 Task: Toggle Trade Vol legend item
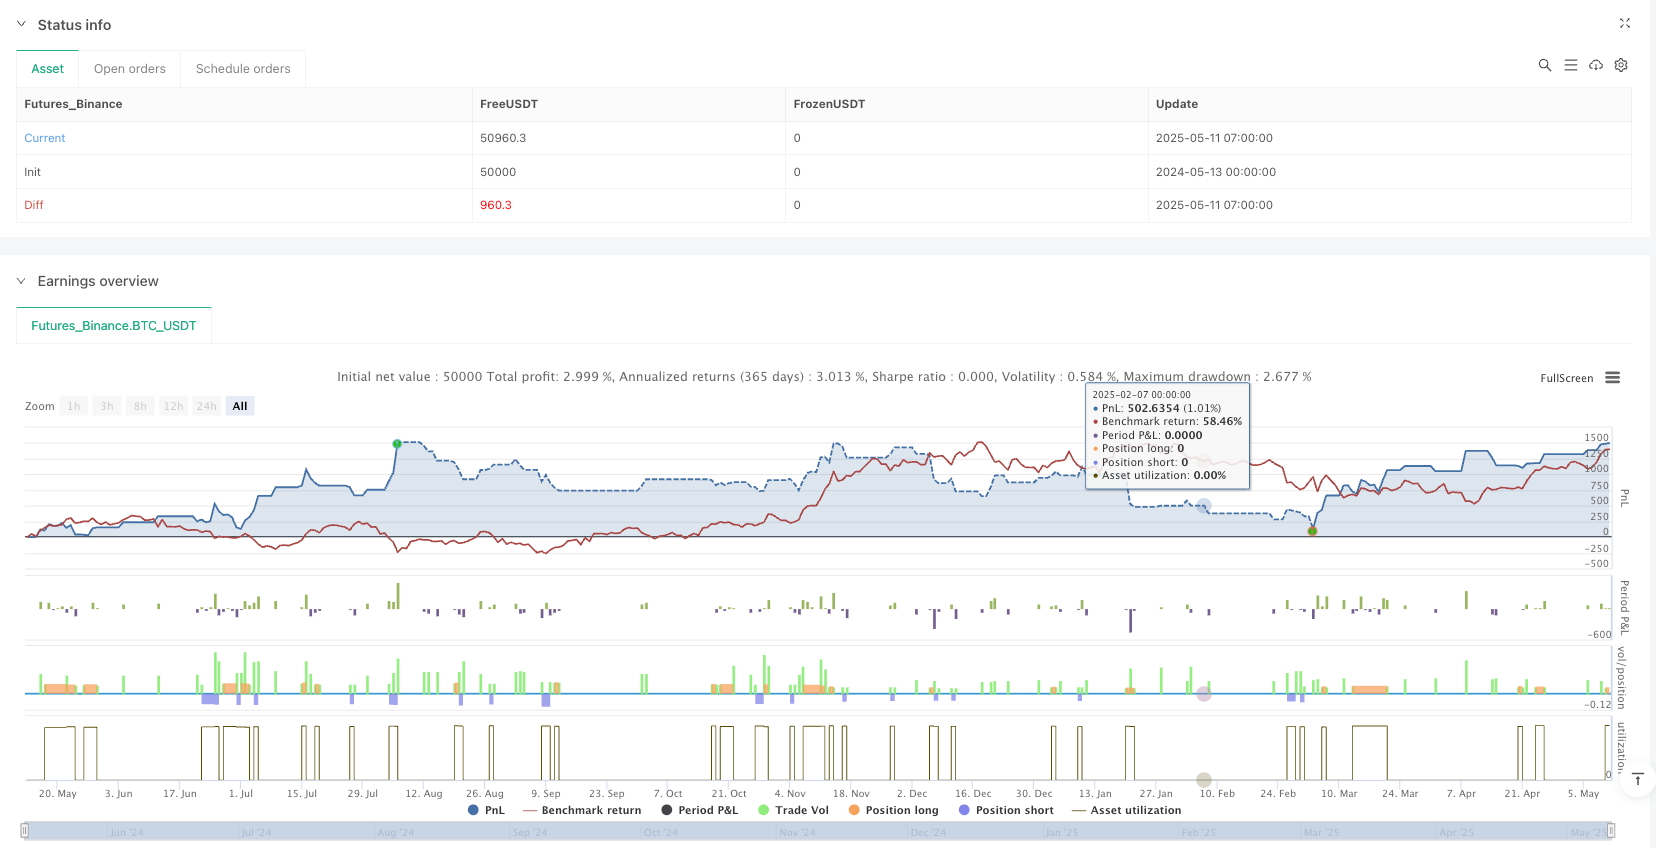click(793, 810)
